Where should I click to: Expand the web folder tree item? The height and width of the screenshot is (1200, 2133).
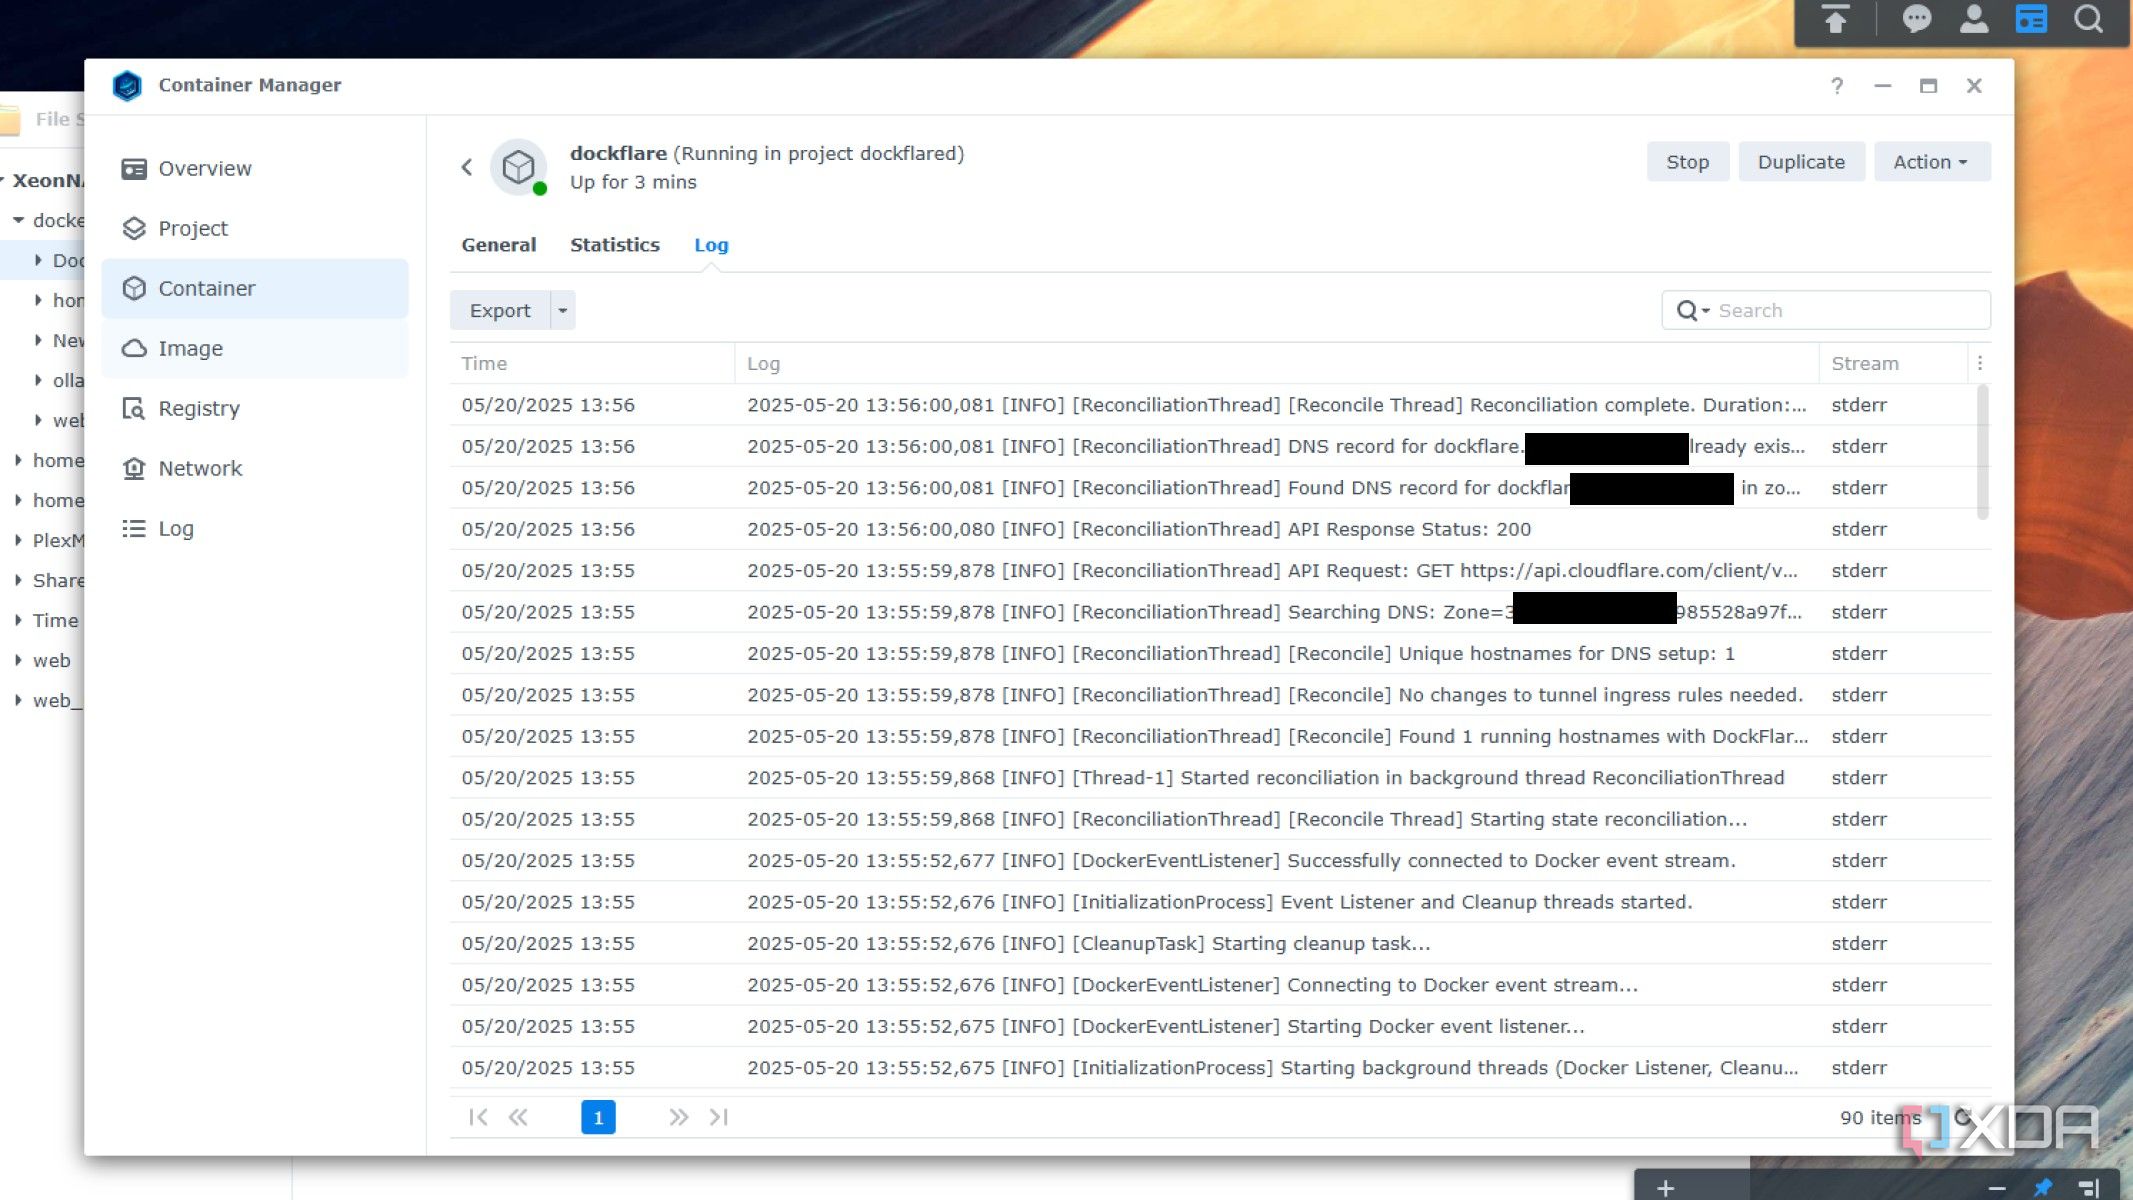tap(19, 660)
